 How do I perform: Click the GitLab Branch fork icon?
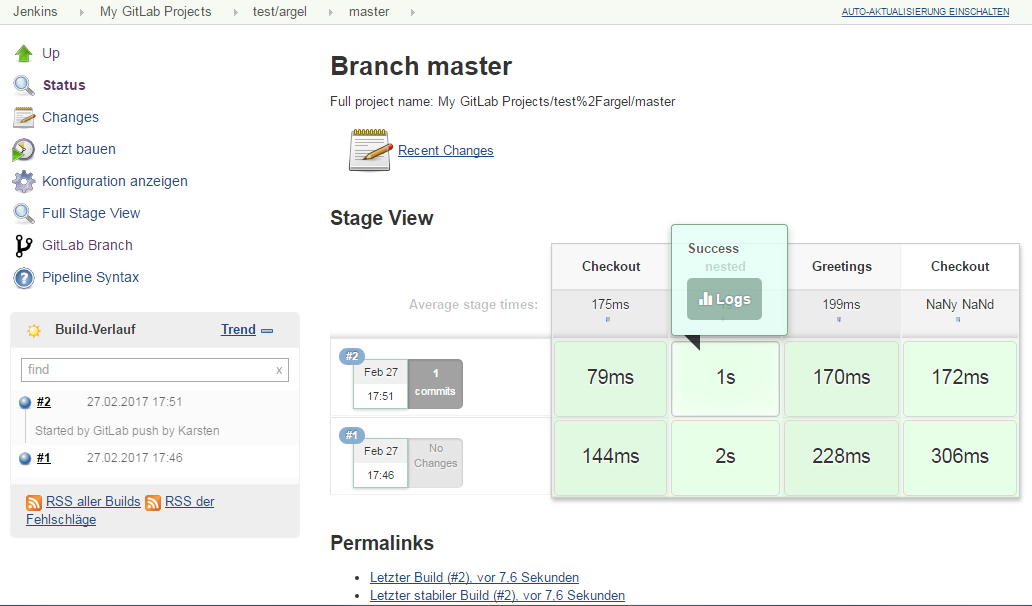(x=24, y=245)
